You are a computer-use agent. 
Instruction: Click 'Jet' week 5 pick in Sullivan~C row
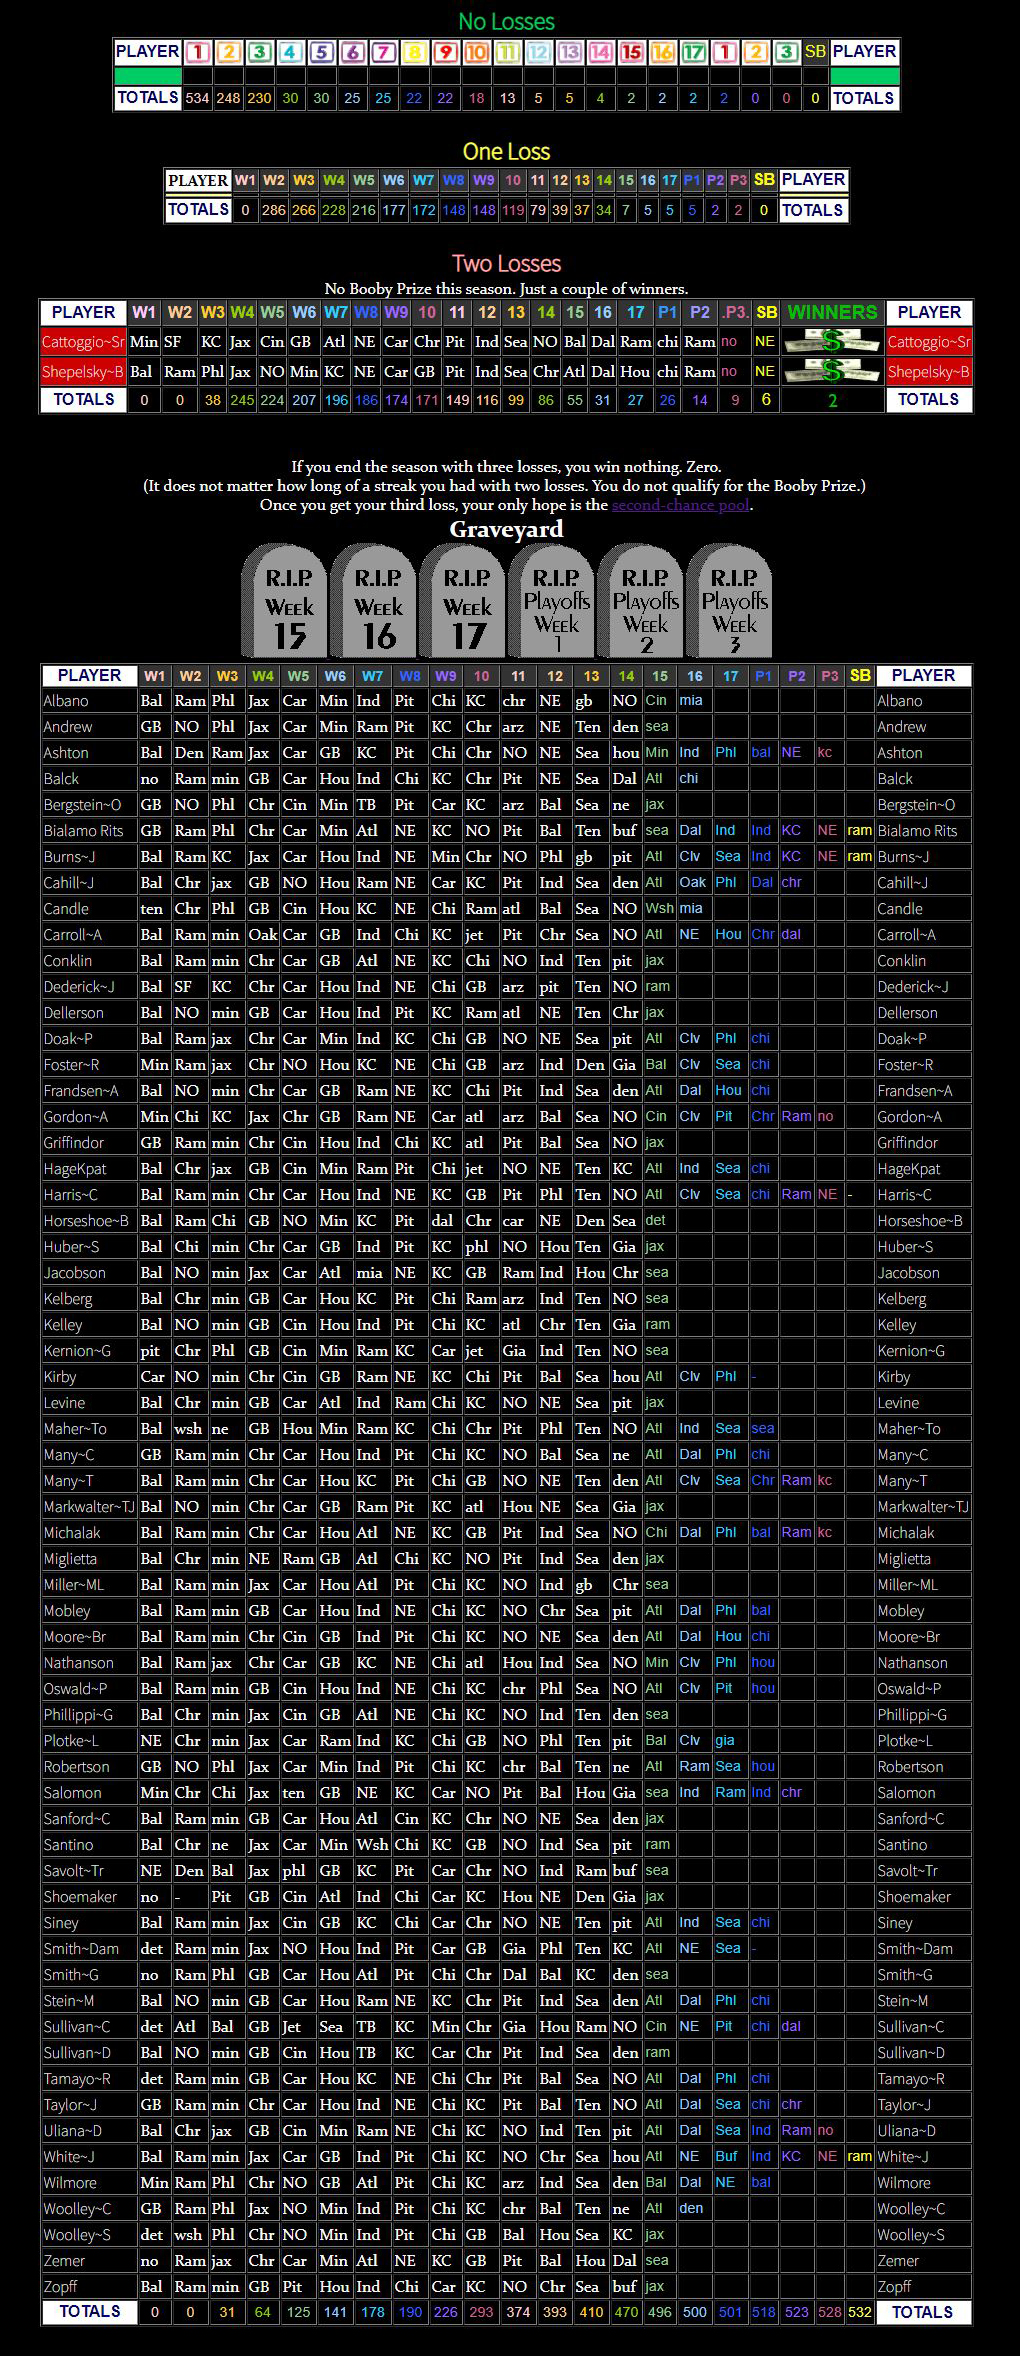pos(292,2027)
